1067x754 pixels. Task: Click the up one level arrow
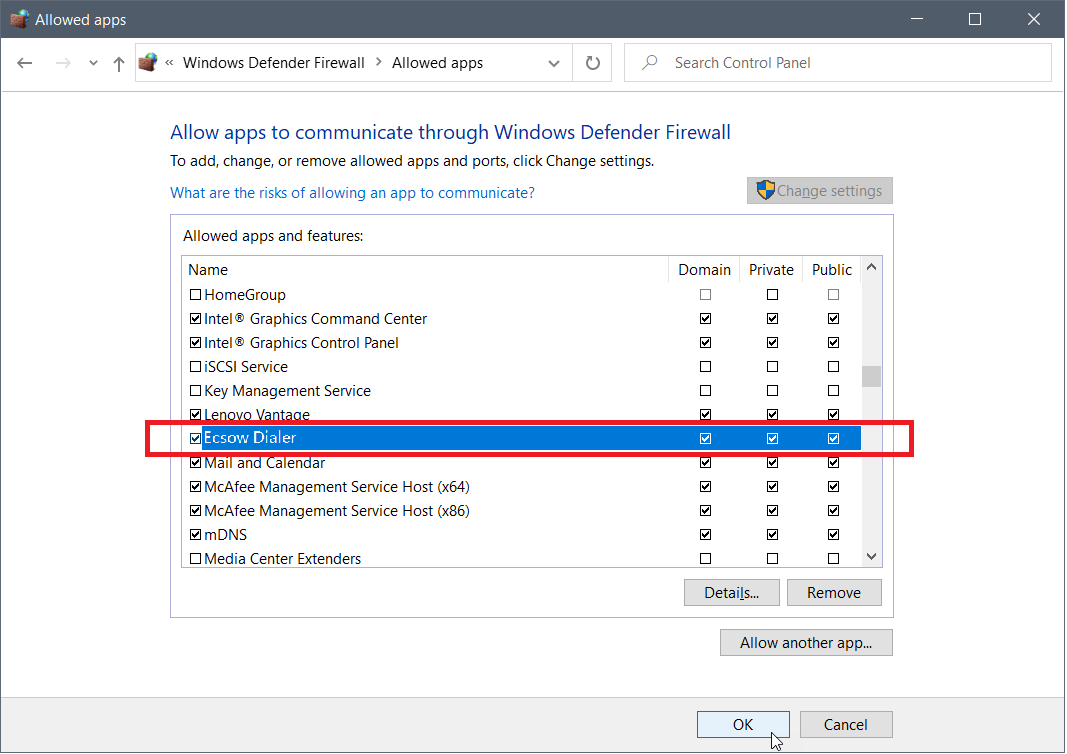117,63
